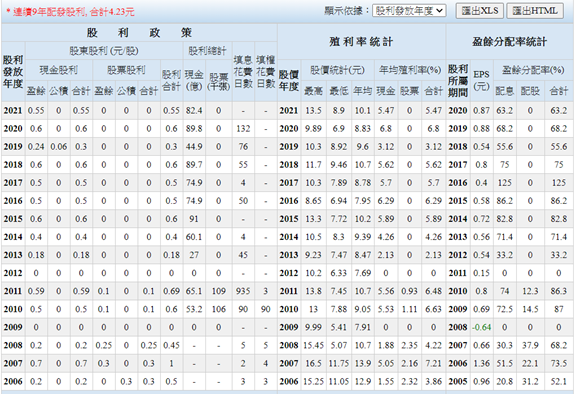This screenshot has height=394, width=576.
Task: Click the 89.7 cash total cell
Action: pos(194,165)
